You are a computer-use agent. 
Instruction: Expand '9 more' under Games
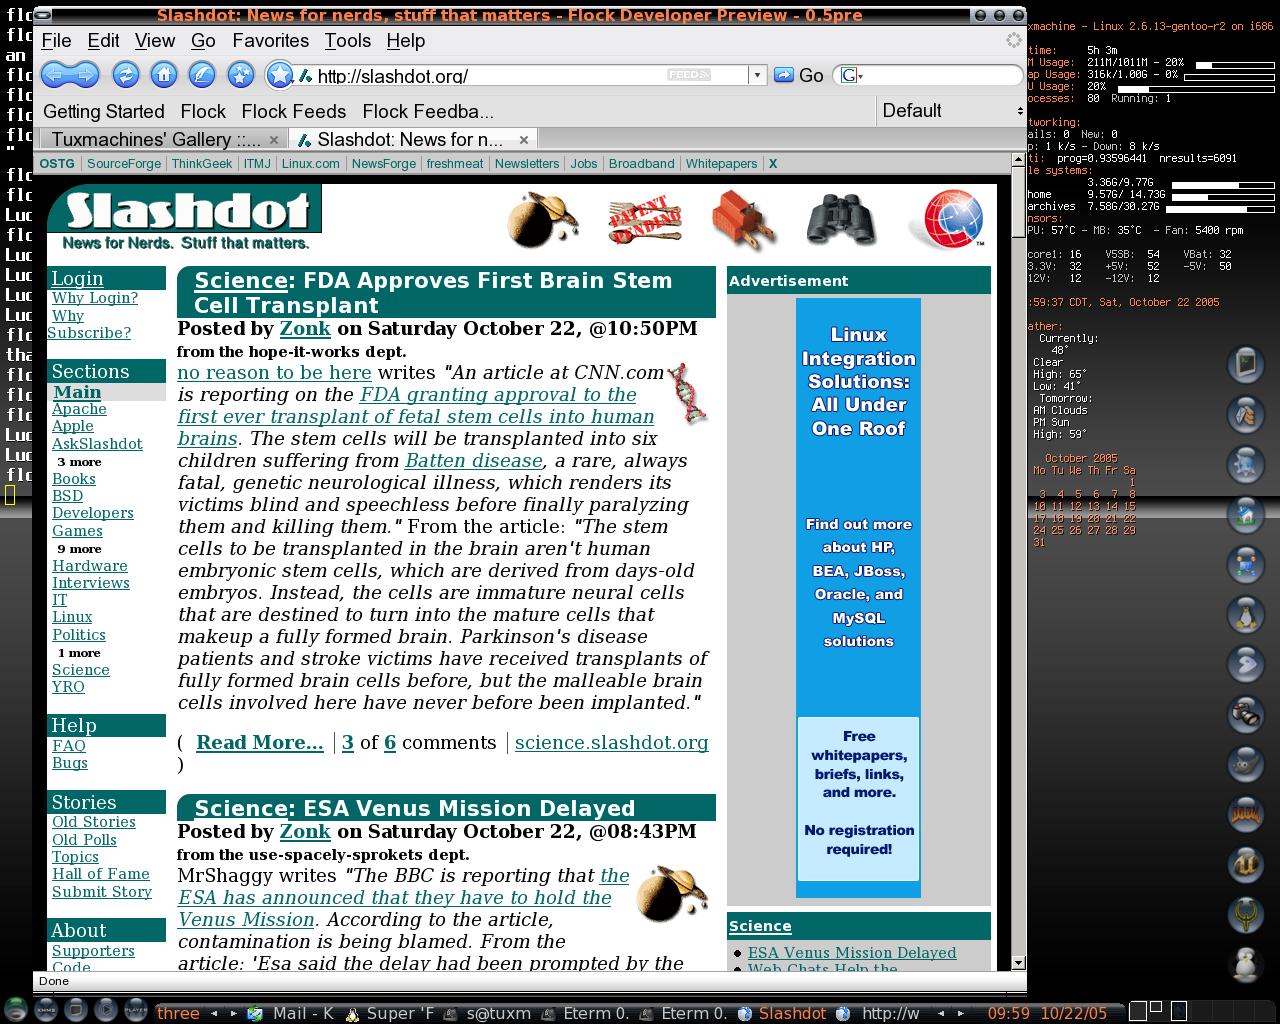pos(79,549)
